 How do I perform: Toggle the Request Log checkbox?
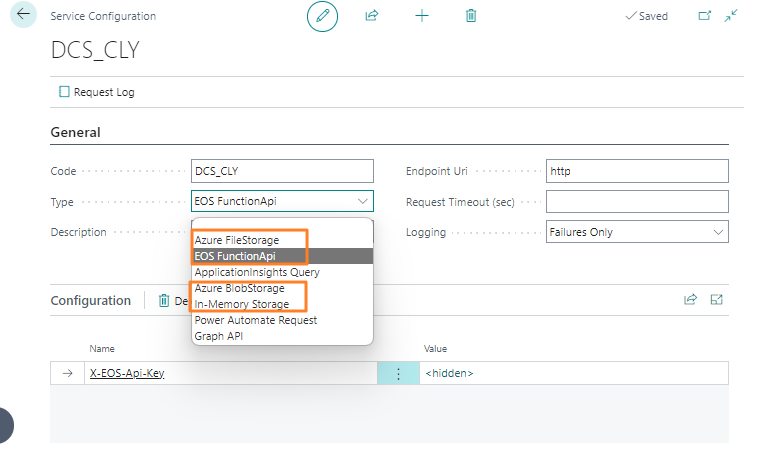(65, 92)
